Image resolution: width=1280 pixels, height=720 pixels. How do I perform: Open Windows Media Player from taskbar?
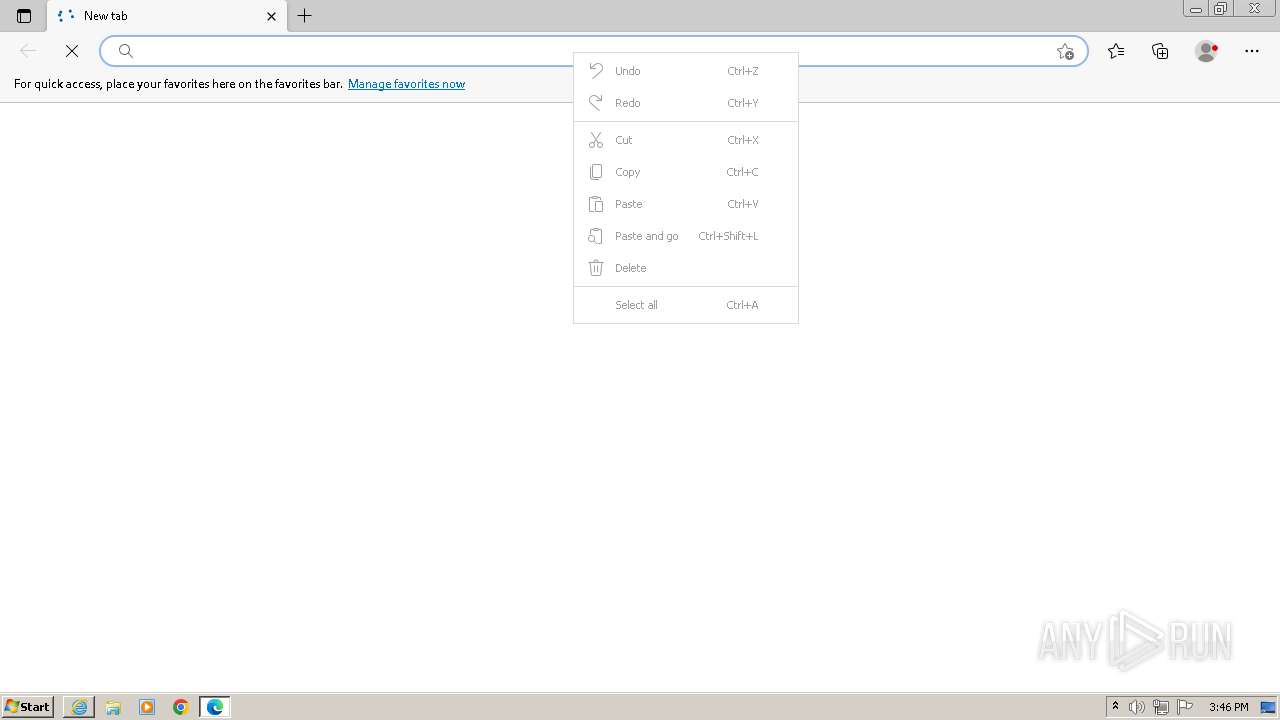point(147,707)
